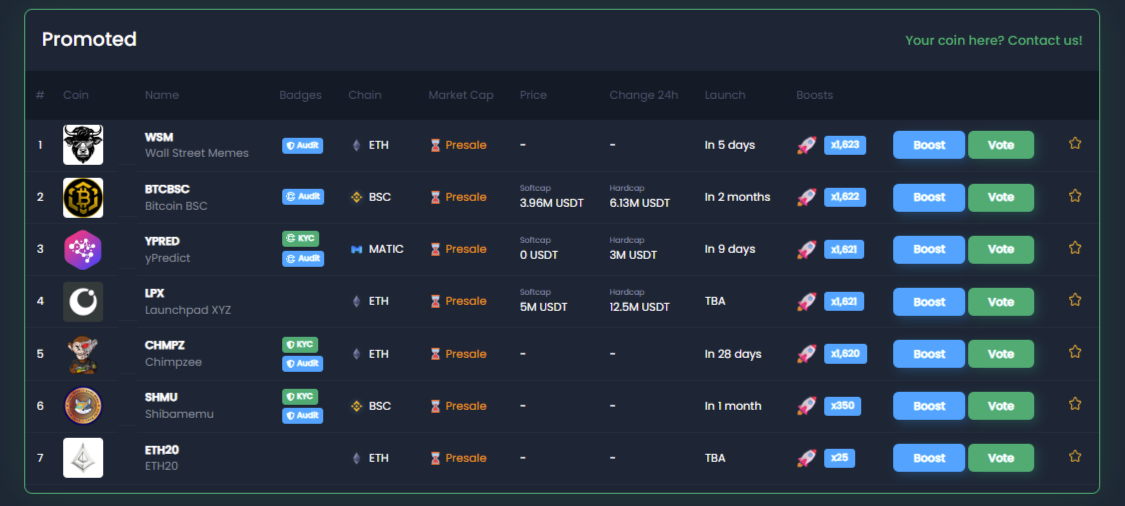The width and height of the screenshot is (1125, 506).
Task: Click the rocket icon in CHMPZ row
Action: tap(806, 354)
